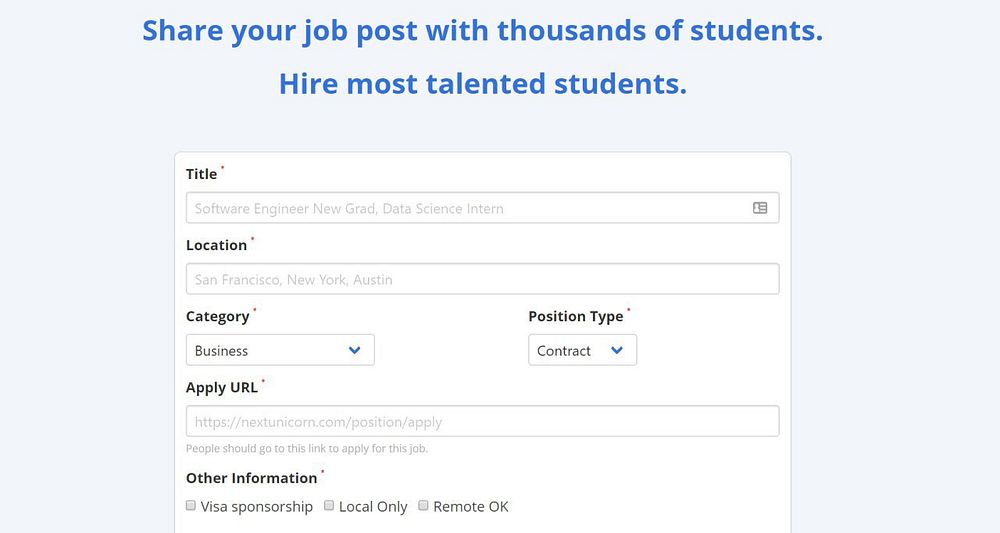
Task: Click the Apply URL helper text
Action: pyautogui.click(x=307, y=449)
